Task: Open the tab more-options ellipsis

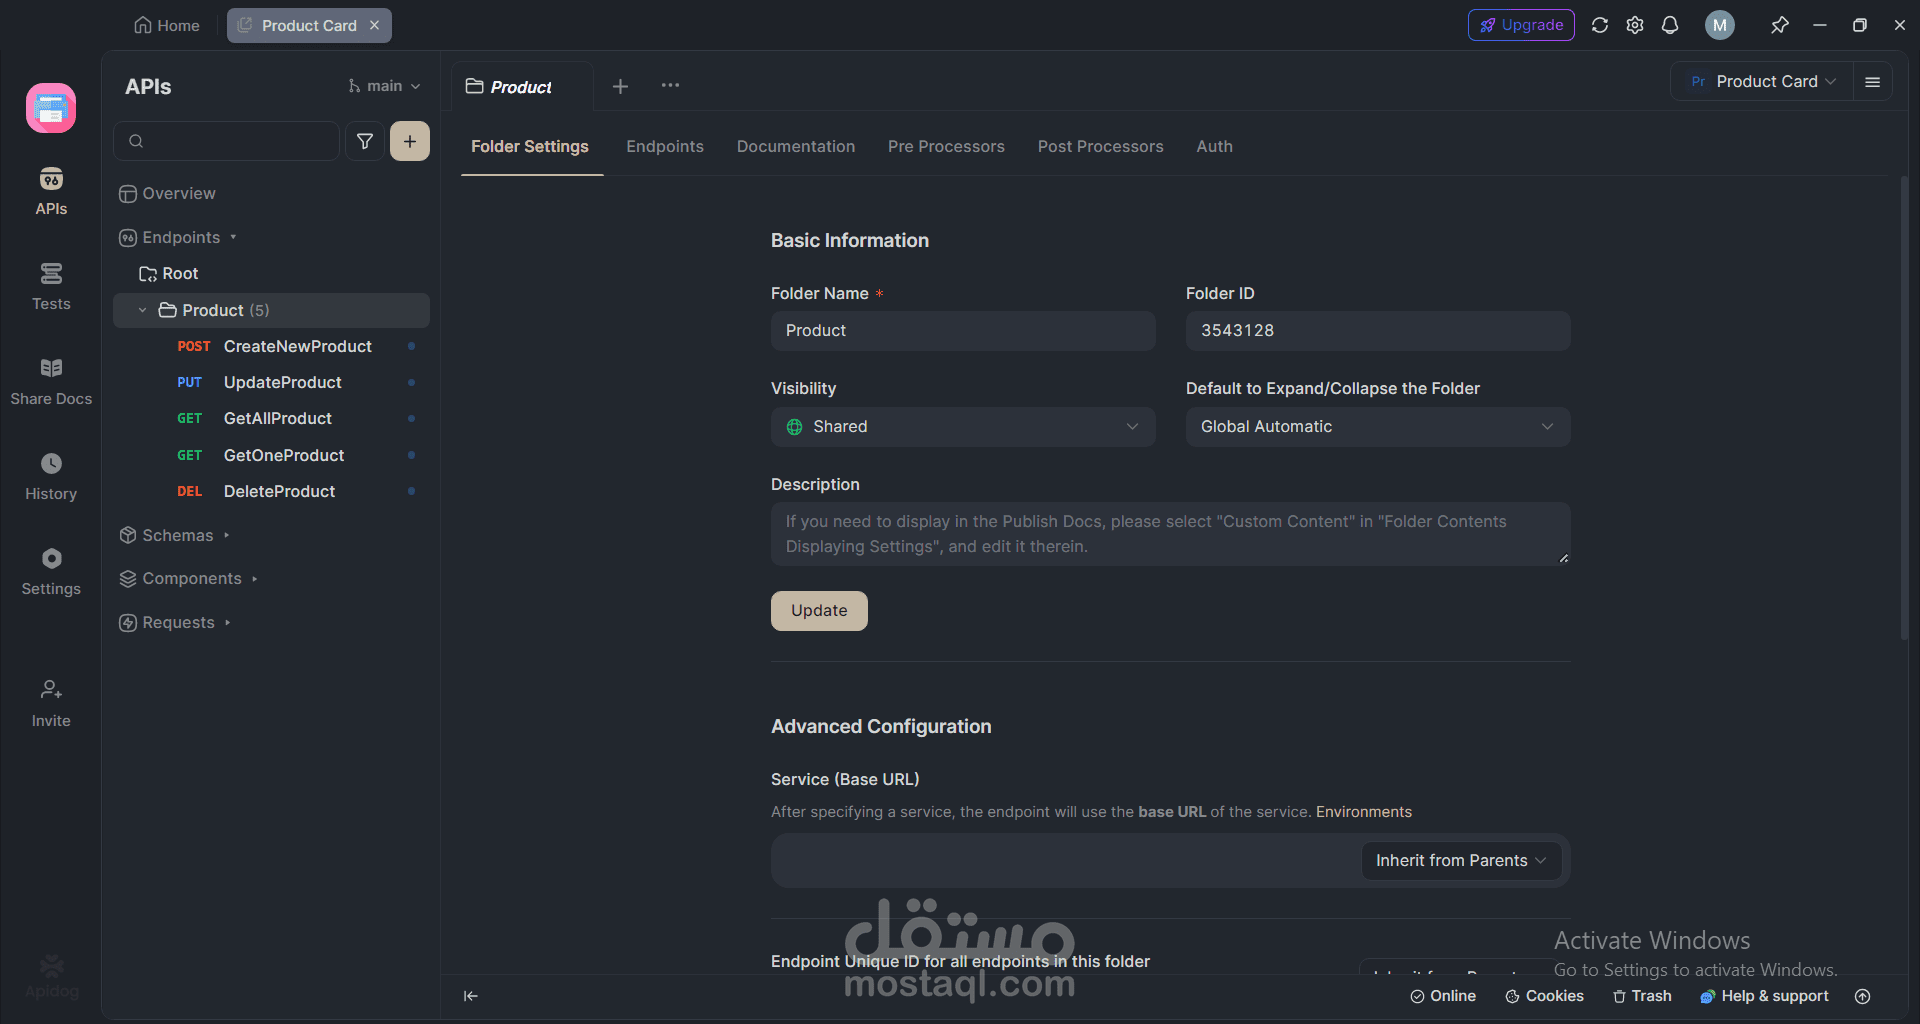Action: (670, 86)
